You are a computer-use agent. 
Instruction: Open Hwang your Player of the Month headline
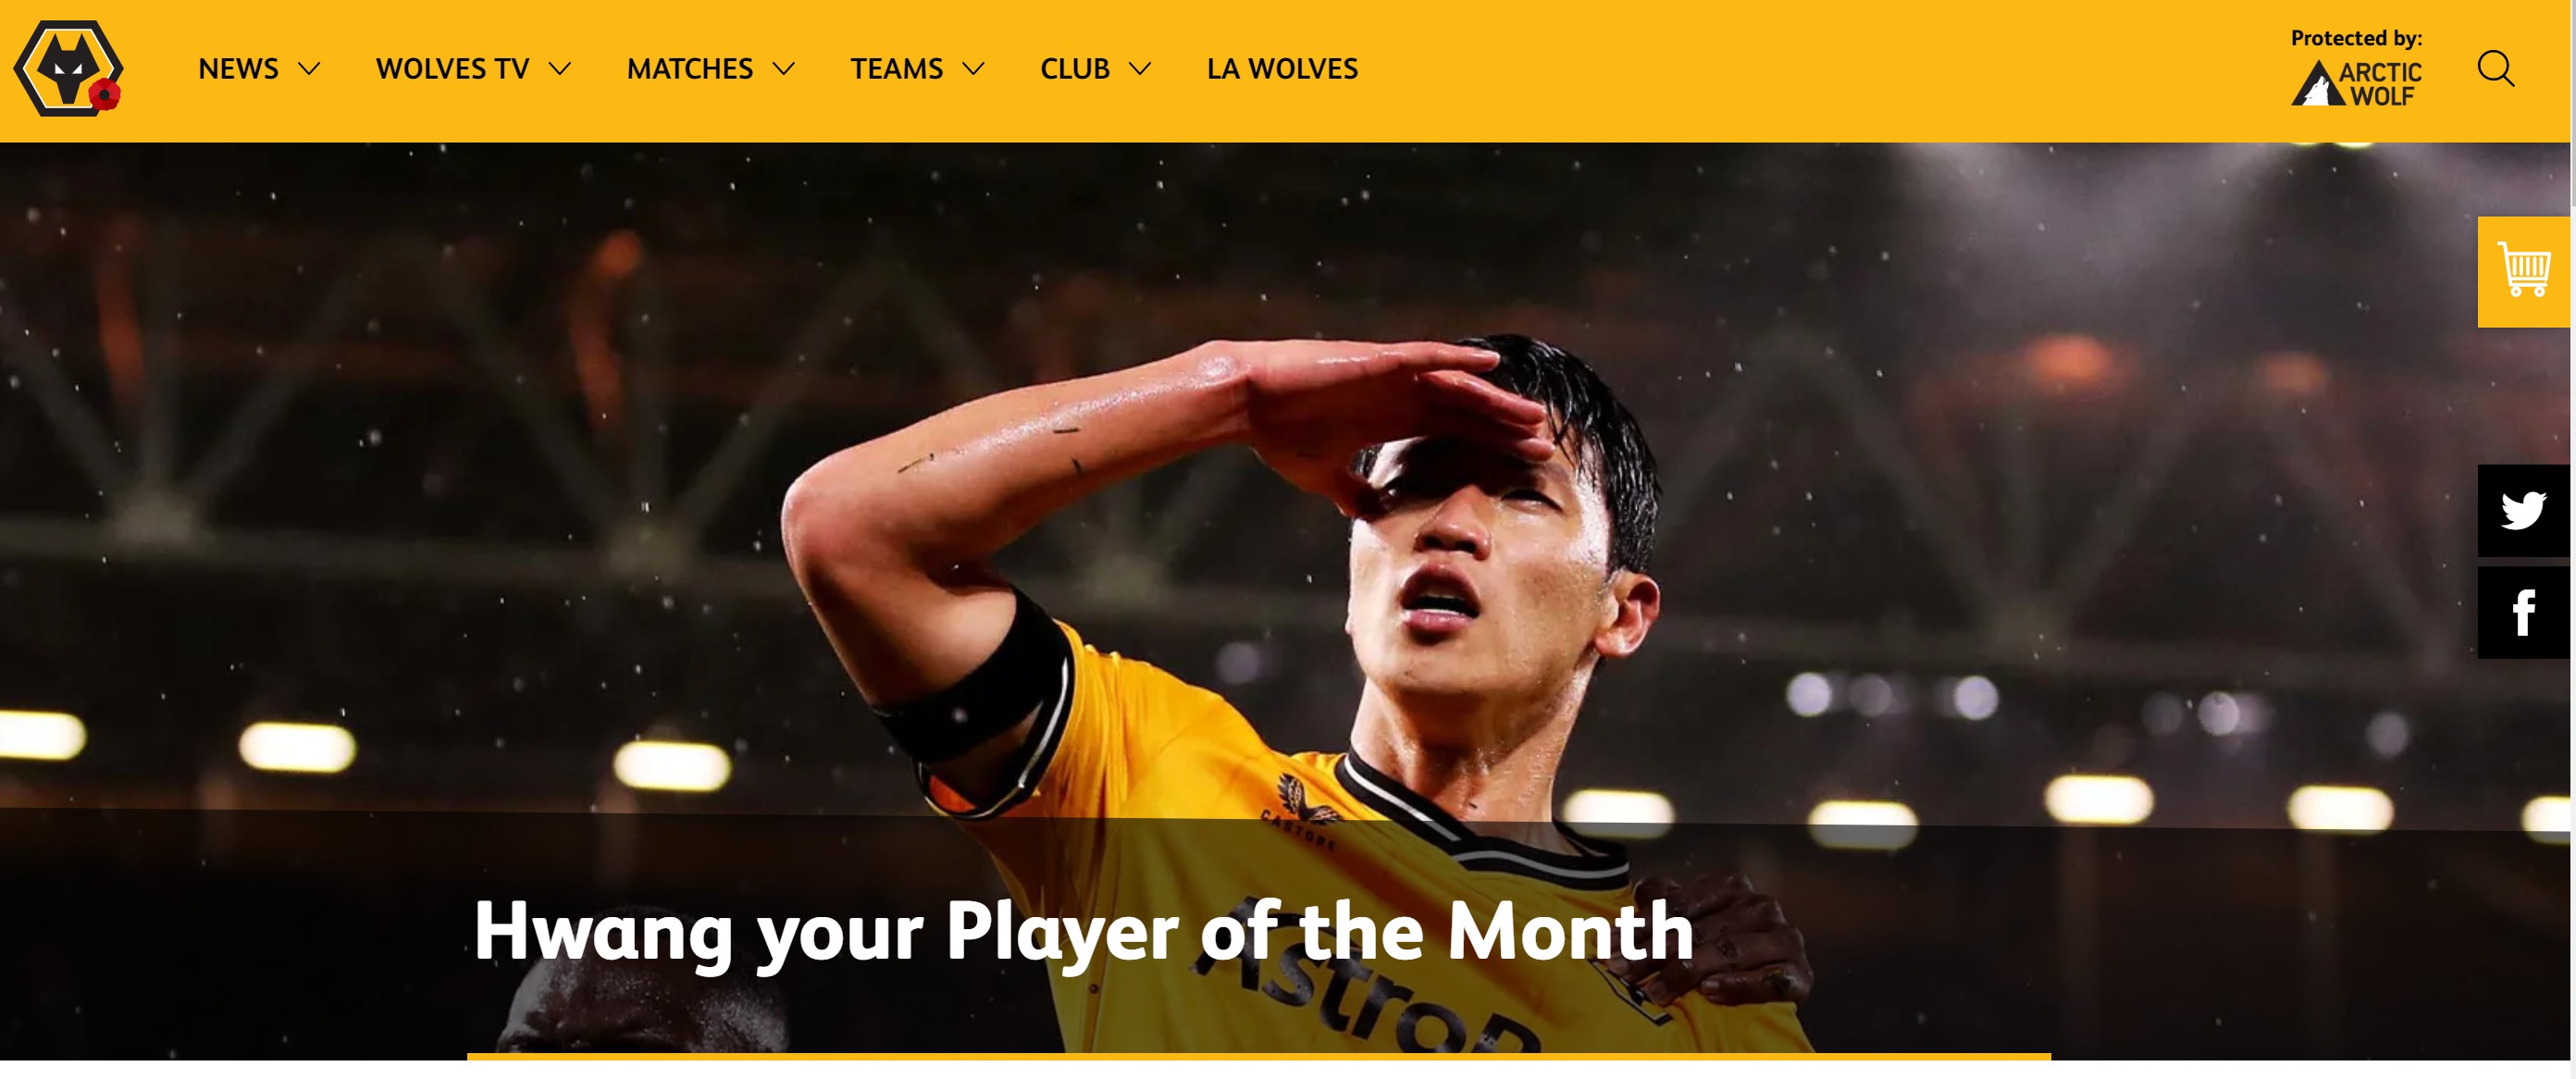tap(1084, 932)
